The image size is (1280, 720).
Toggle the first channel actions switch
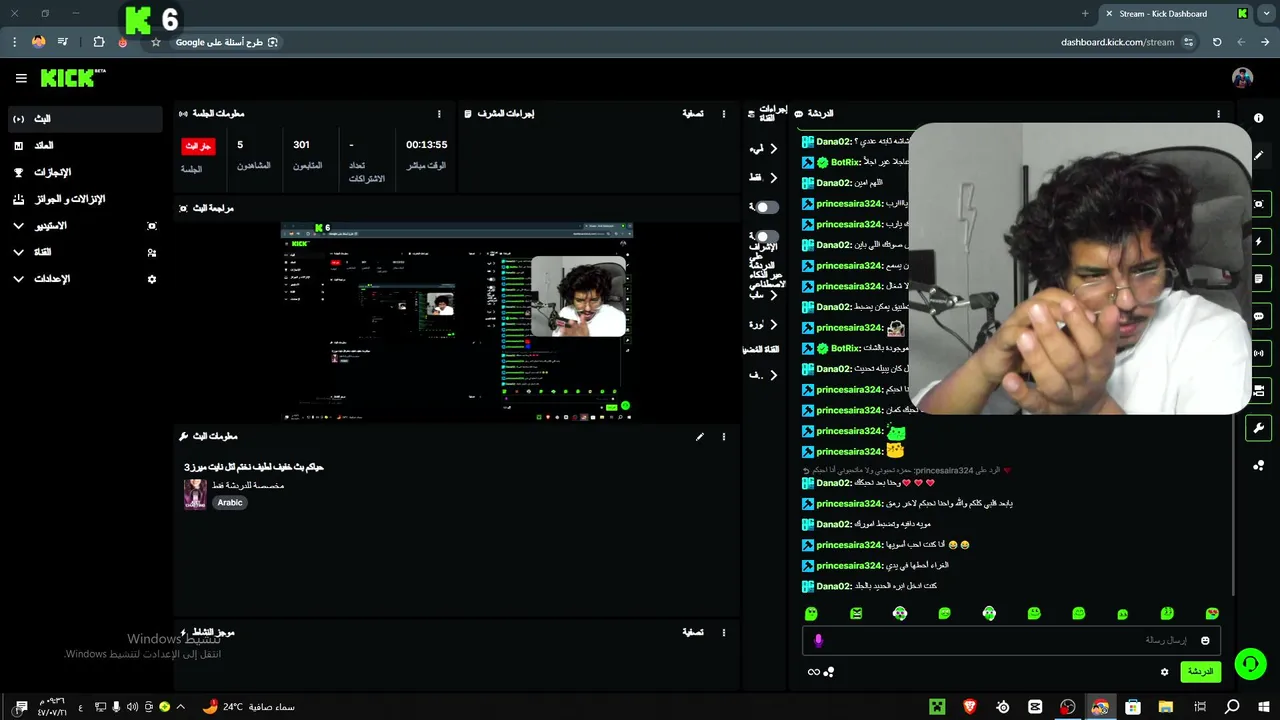[x=765, y=207]
